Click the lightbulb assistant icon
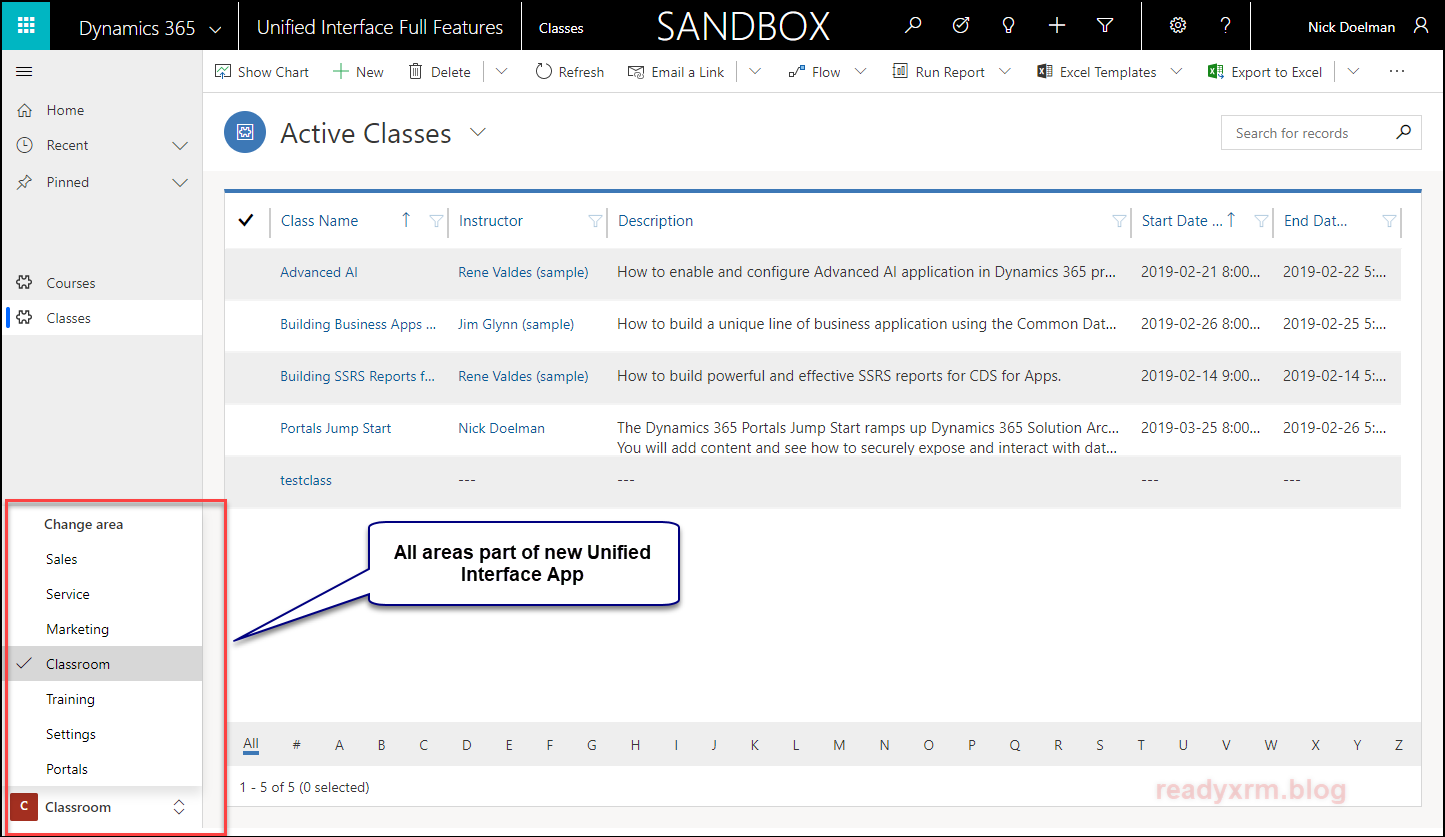 pos(1008,26)
